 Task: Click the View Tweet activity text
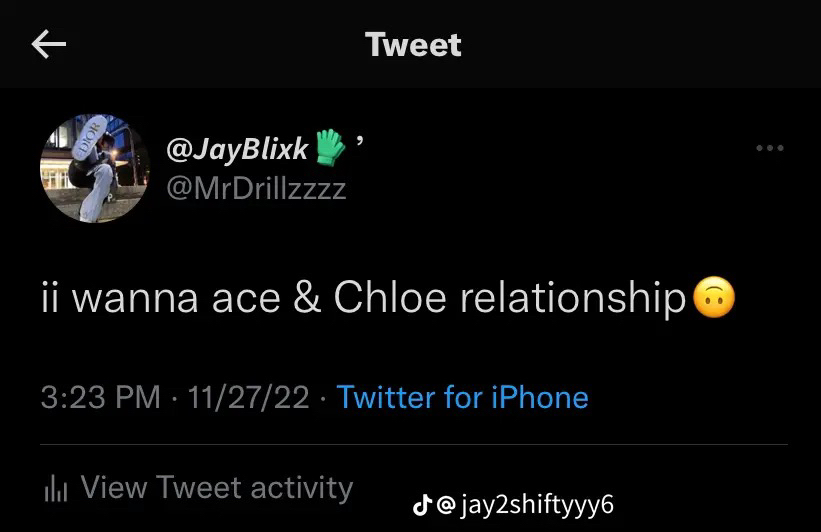(x=217, y=487)
